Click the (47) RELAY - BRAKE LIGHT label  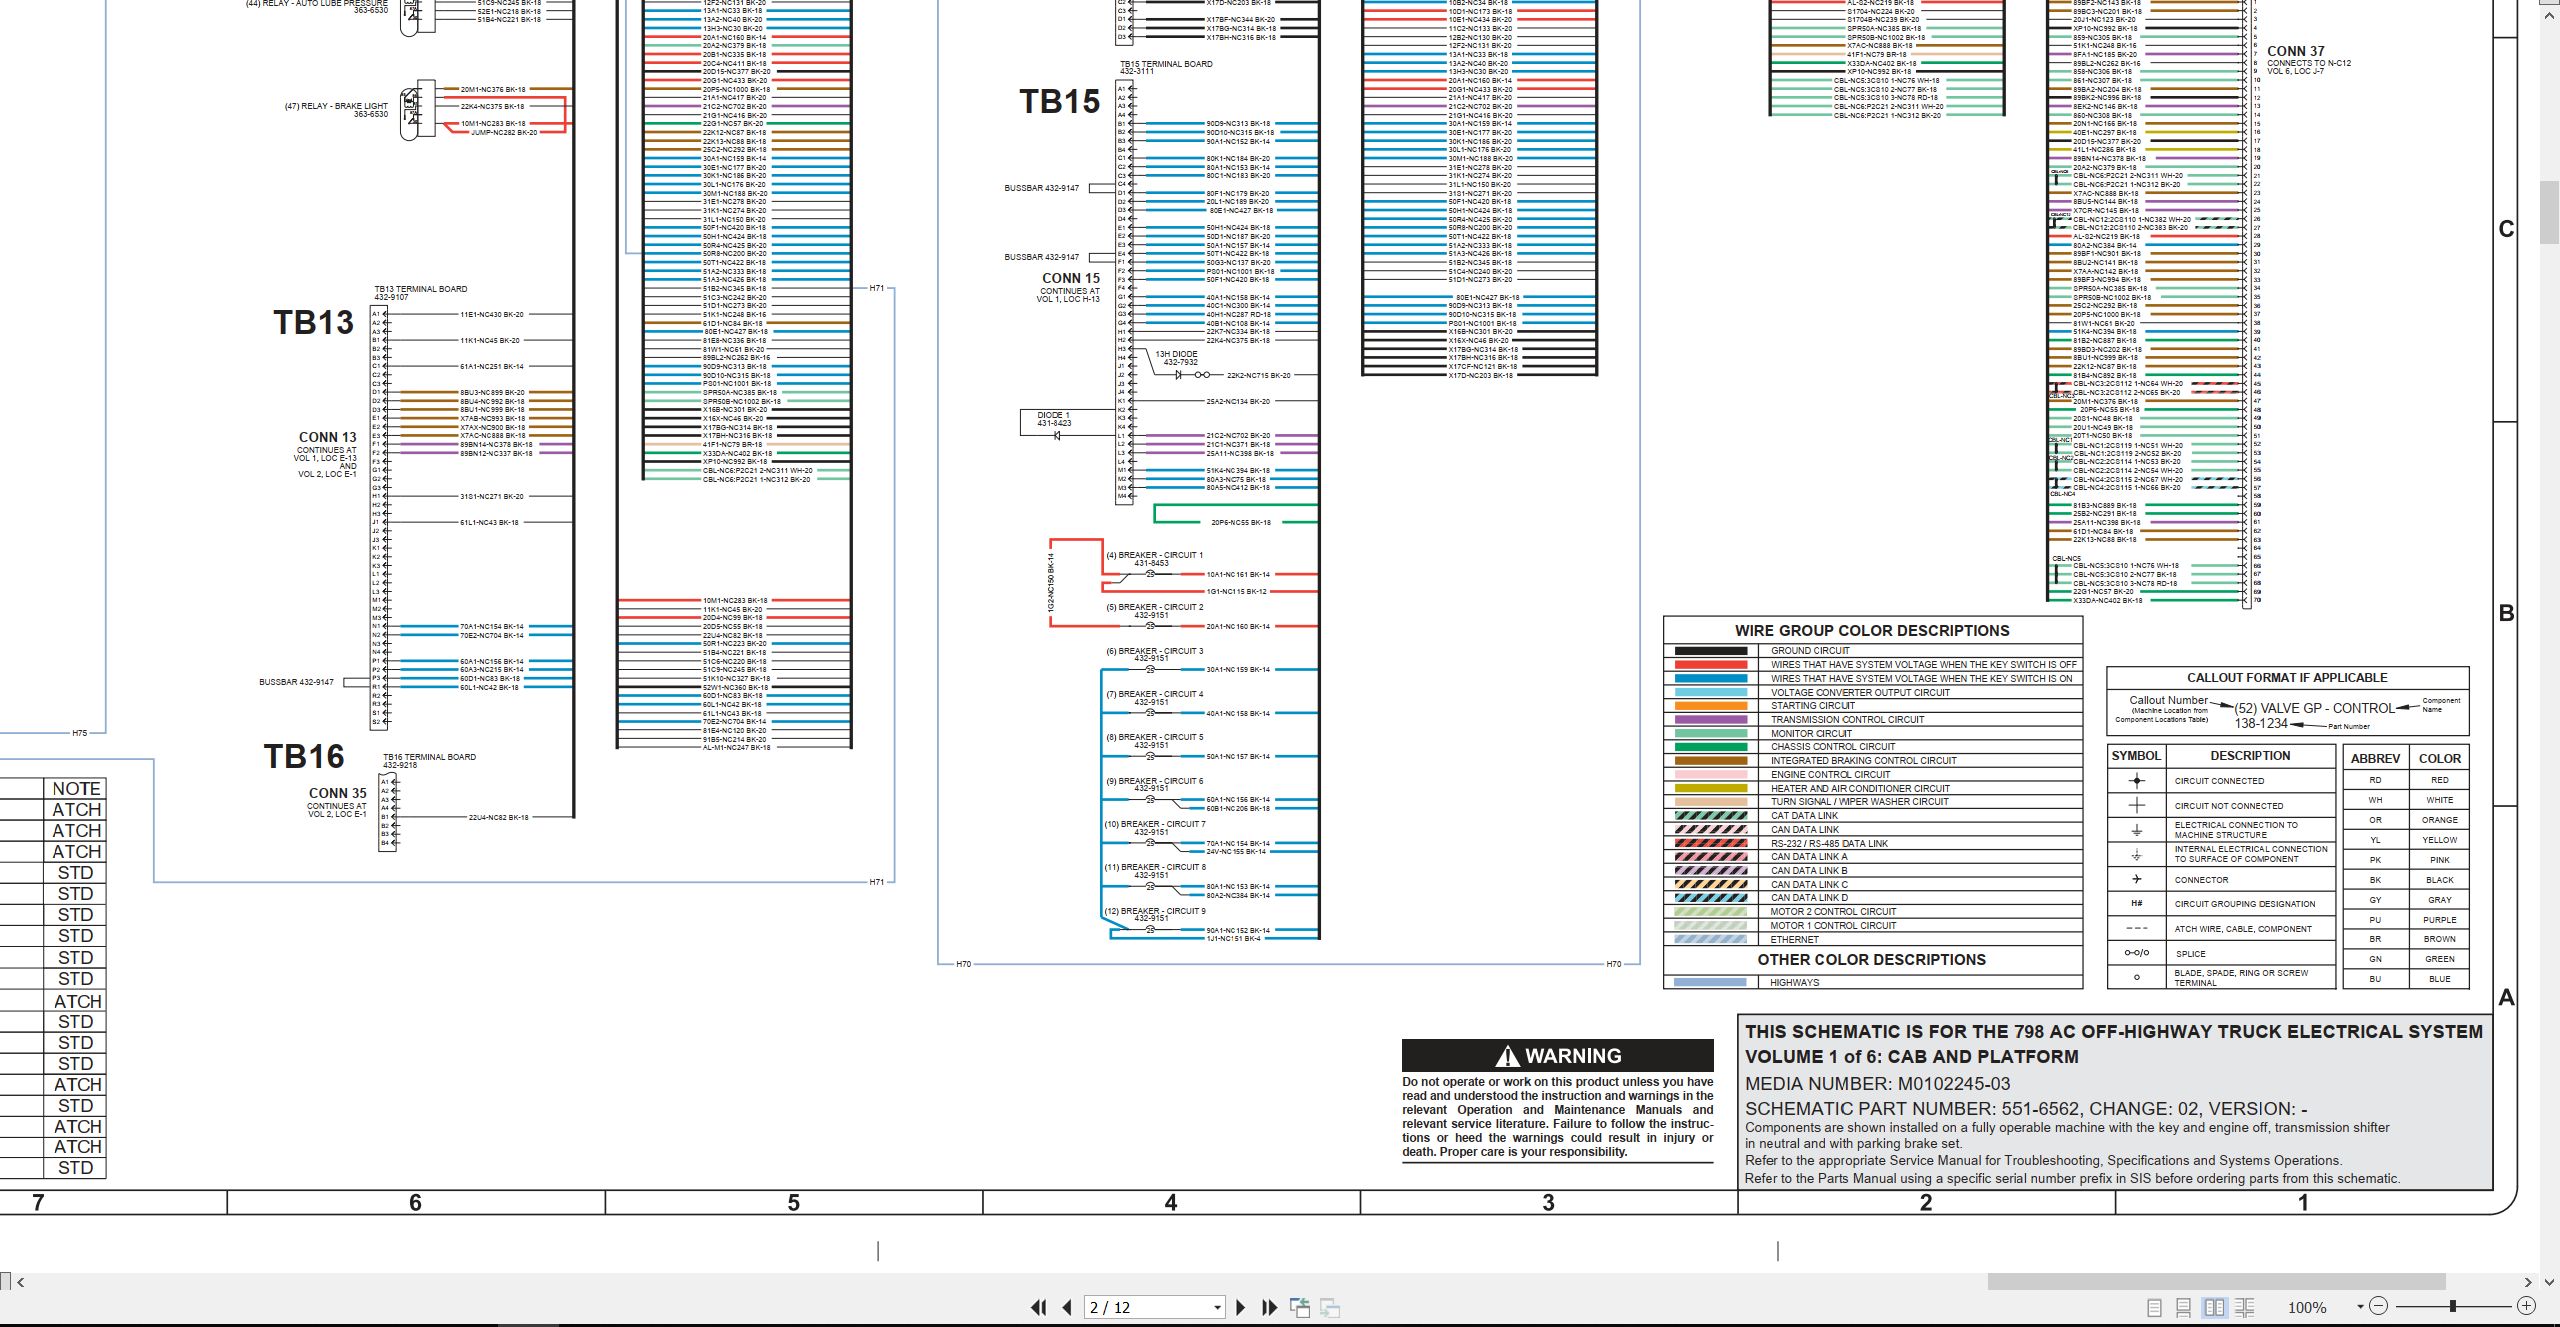(x=337, y=106)
